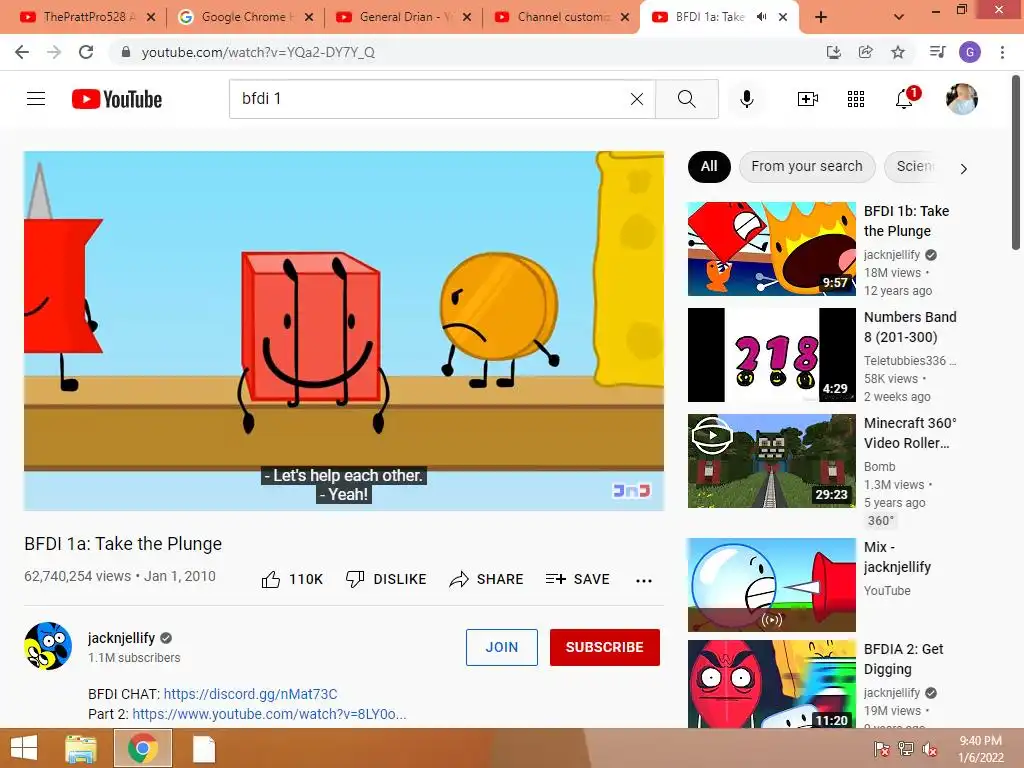This screenshot has height=768, width=1024.
Task: Bookmark this page with star
Action: click(x=898, y=52)
